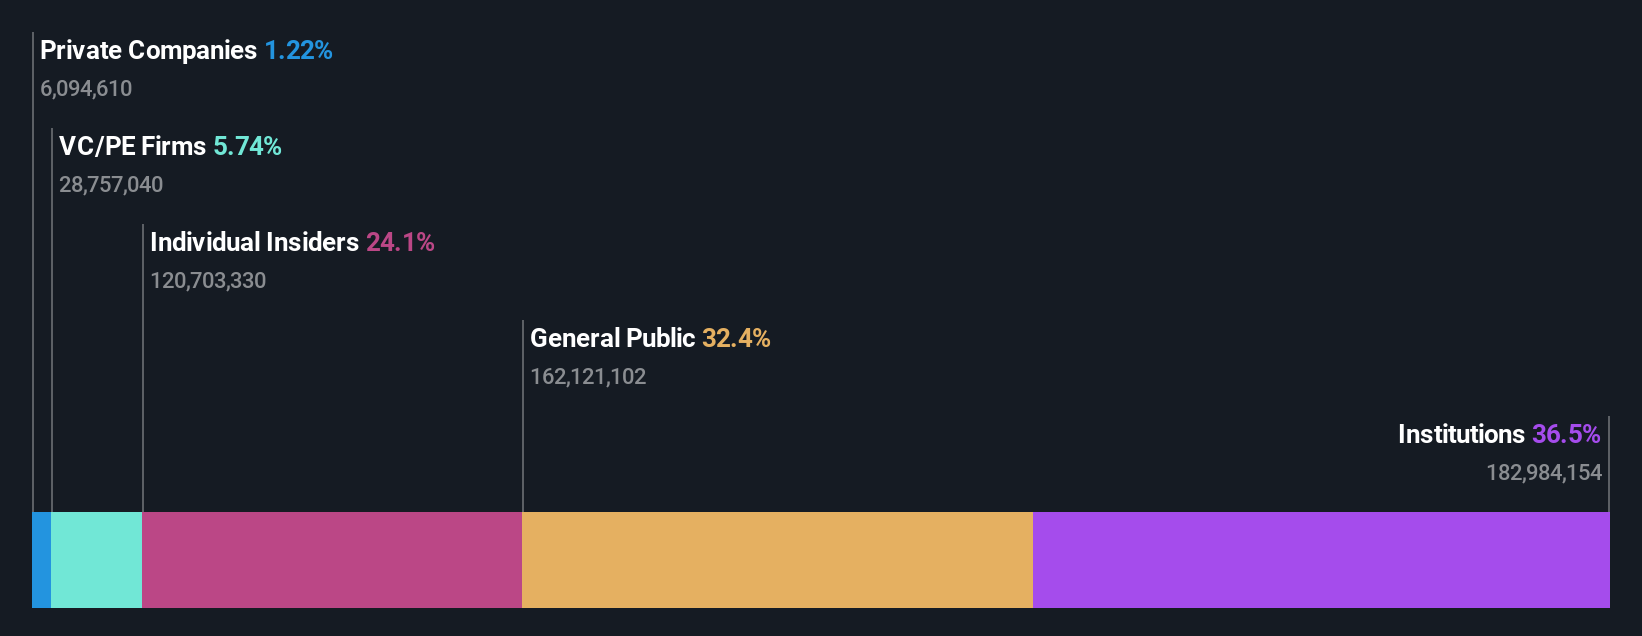1642x636 pixels.
Task: Click the 1.22% percentage value
Action: 298,50
